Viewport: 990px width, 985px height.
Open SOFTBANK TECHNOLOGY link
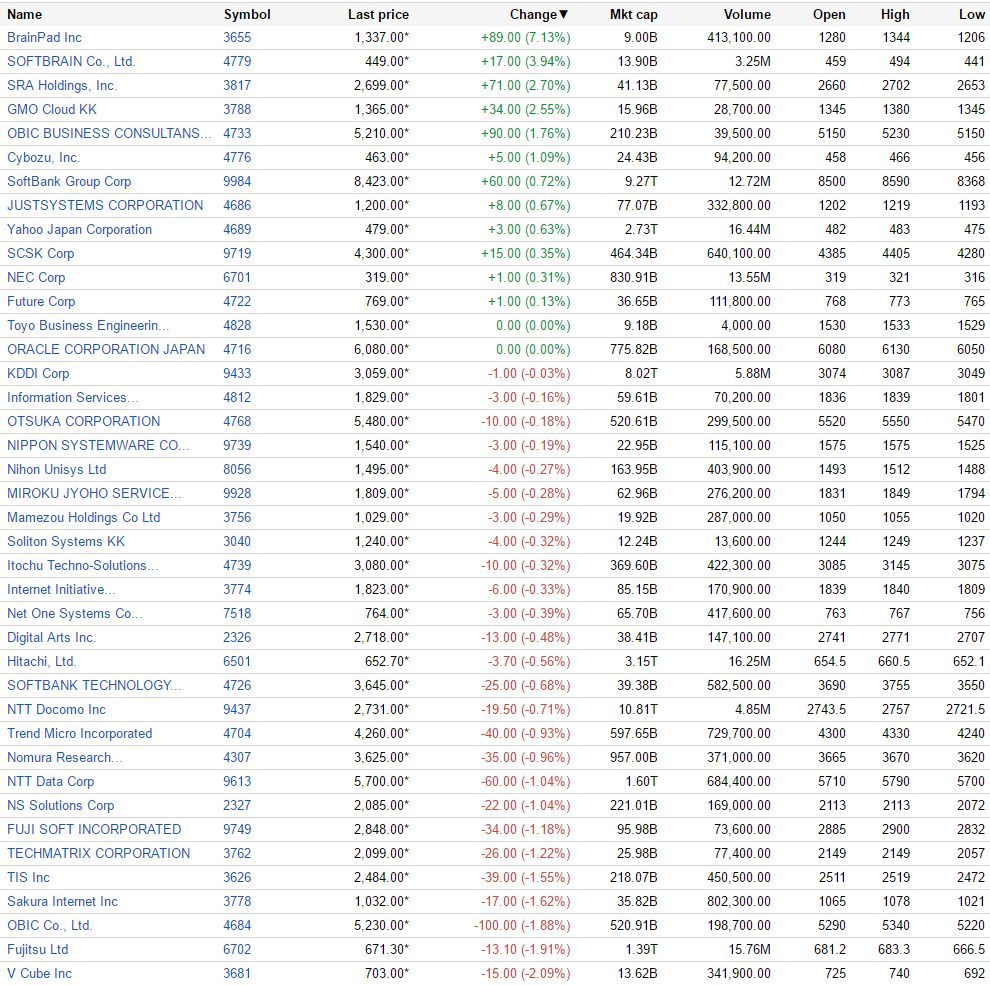pyautogui.click(x=94, y=685)
